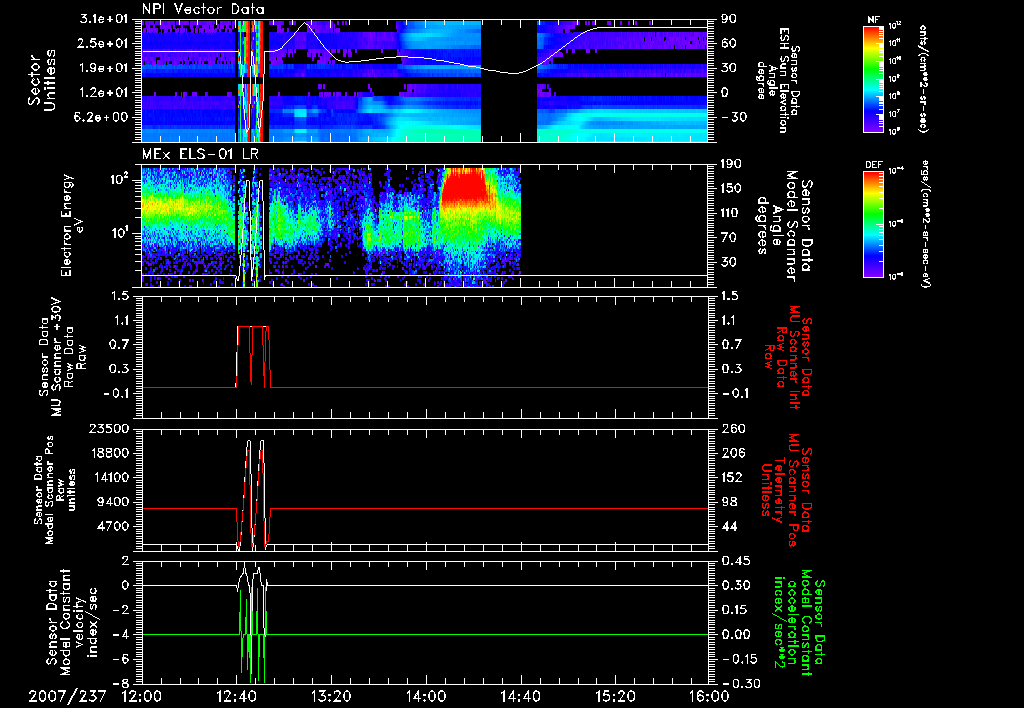This screenshot has width=1024, height=708.
Task: Click the '14:40' time axis label
Action: pyautogui.click(x=520, y=696)
